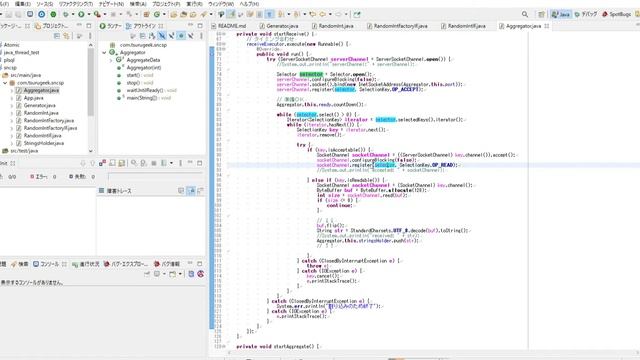Select main(String[]) in the Outline
Viewport: 640px width, 360px height.
pyautogui.click(x=148, y=98)
